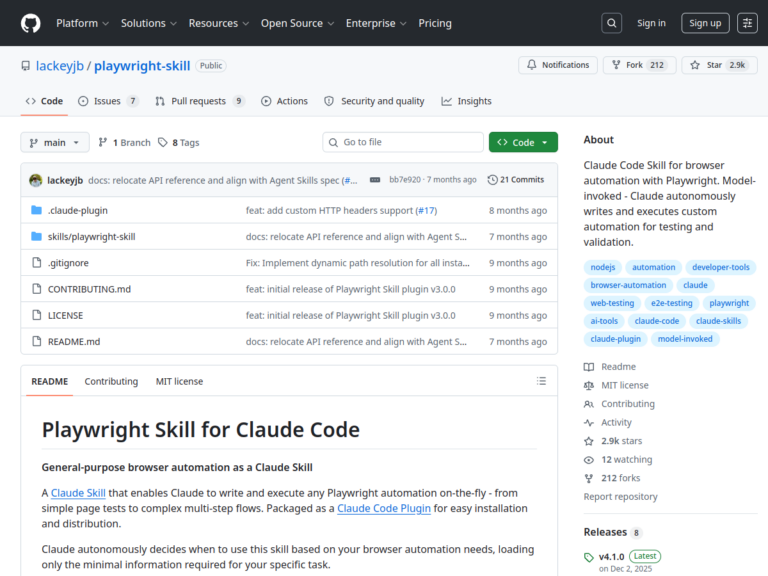Switch to the Issues tab

pos(108,101)
